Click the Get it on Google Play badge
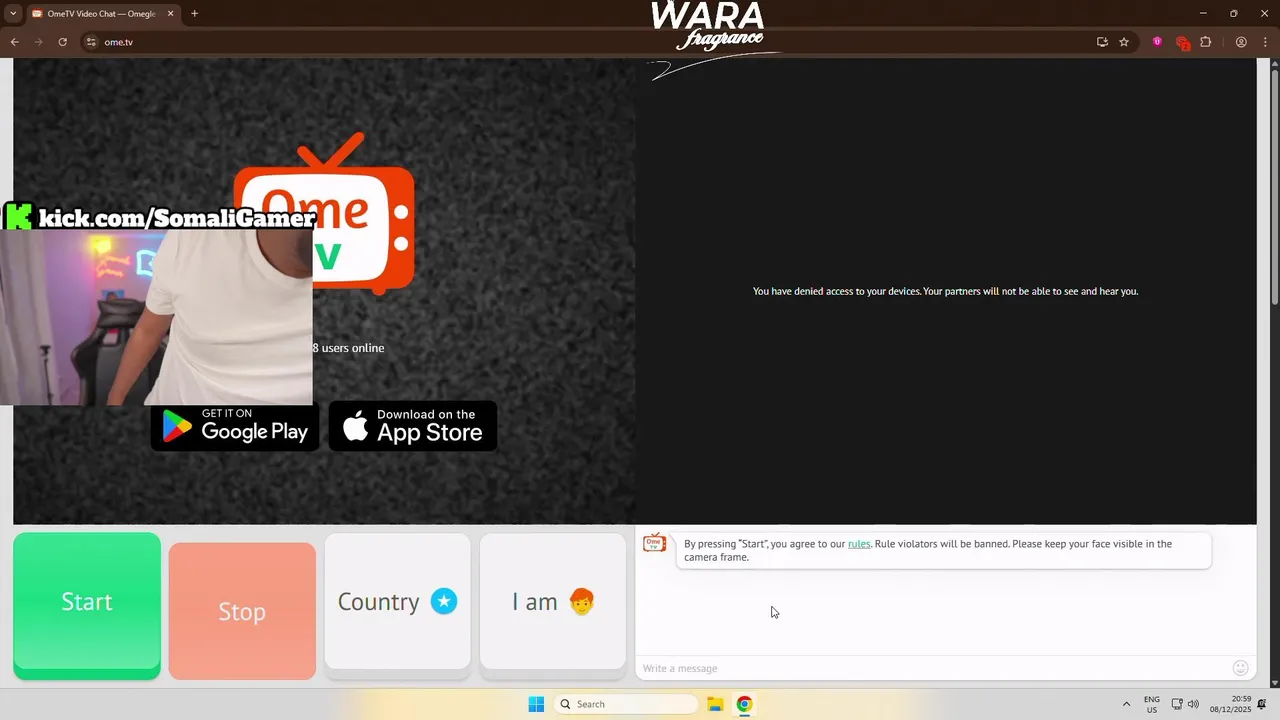The height and width of the screenshot is (720, 1280). [x=235, y=426]
